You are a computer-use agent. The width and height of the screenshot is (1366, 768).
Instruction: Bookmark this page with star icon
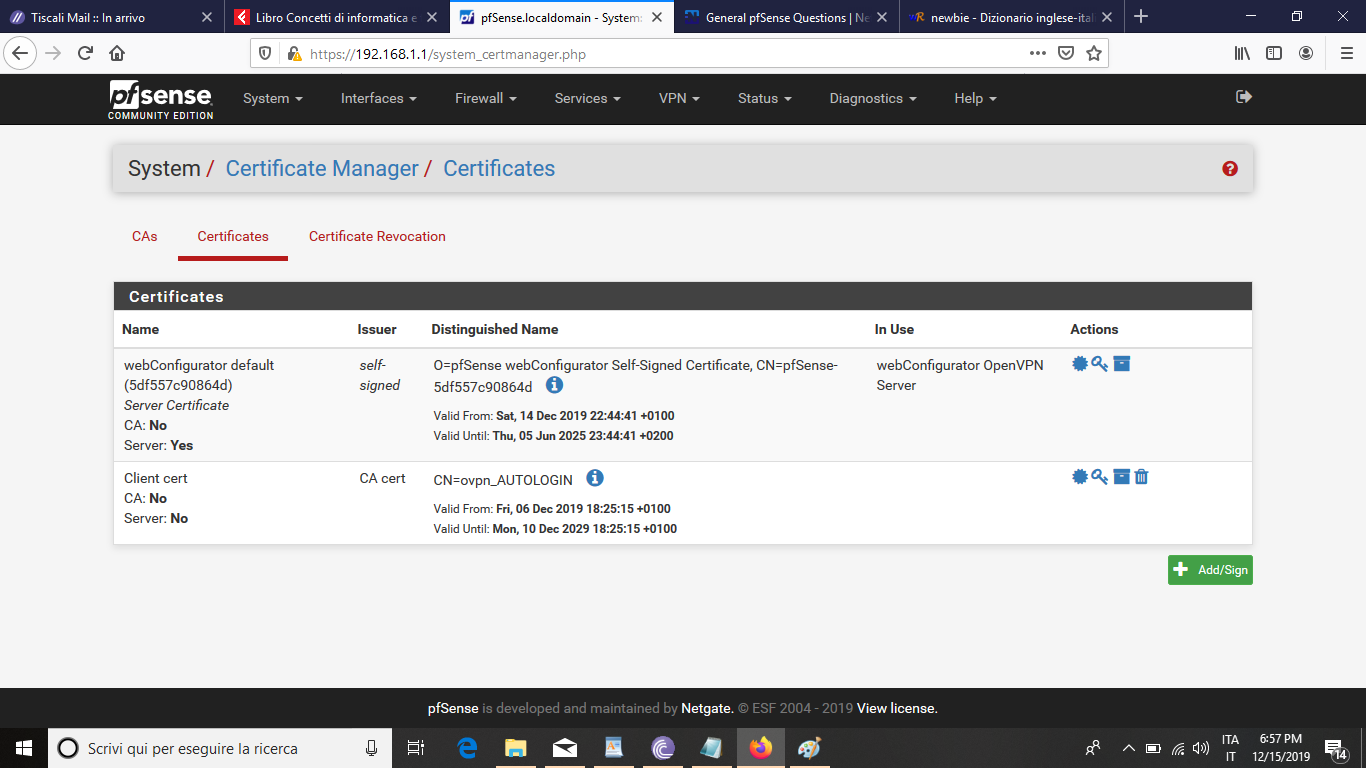point(1094,54)
